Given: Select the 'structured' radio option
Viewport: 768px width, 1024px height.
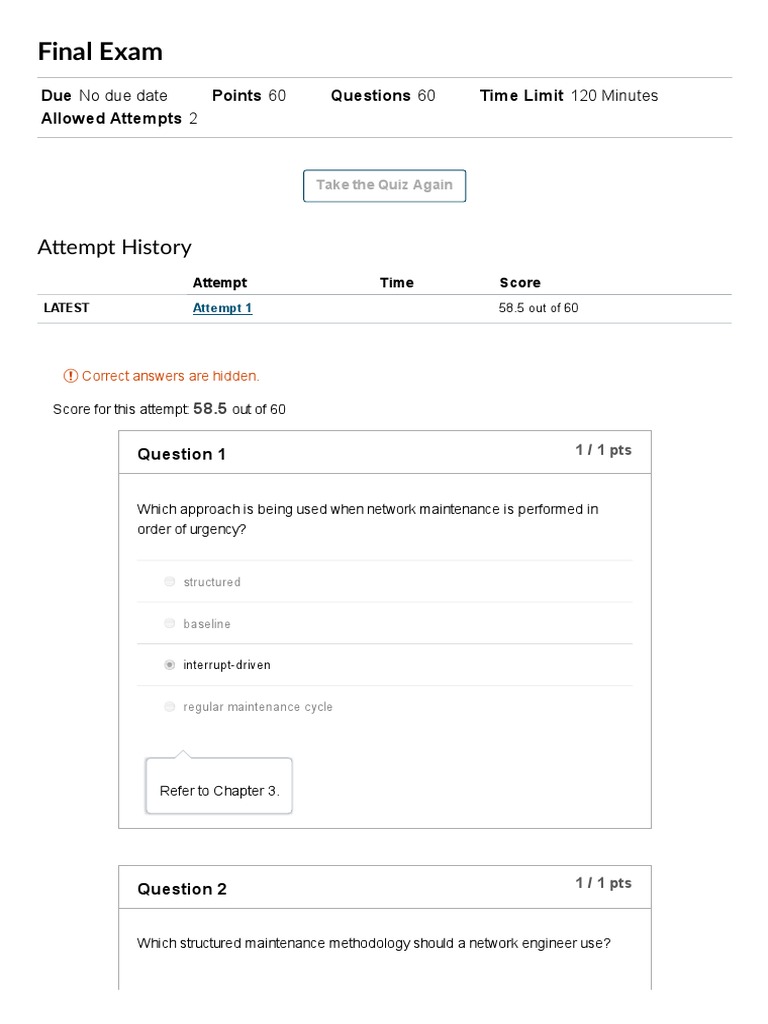Looking at the screenshot, I should [170, 582].
